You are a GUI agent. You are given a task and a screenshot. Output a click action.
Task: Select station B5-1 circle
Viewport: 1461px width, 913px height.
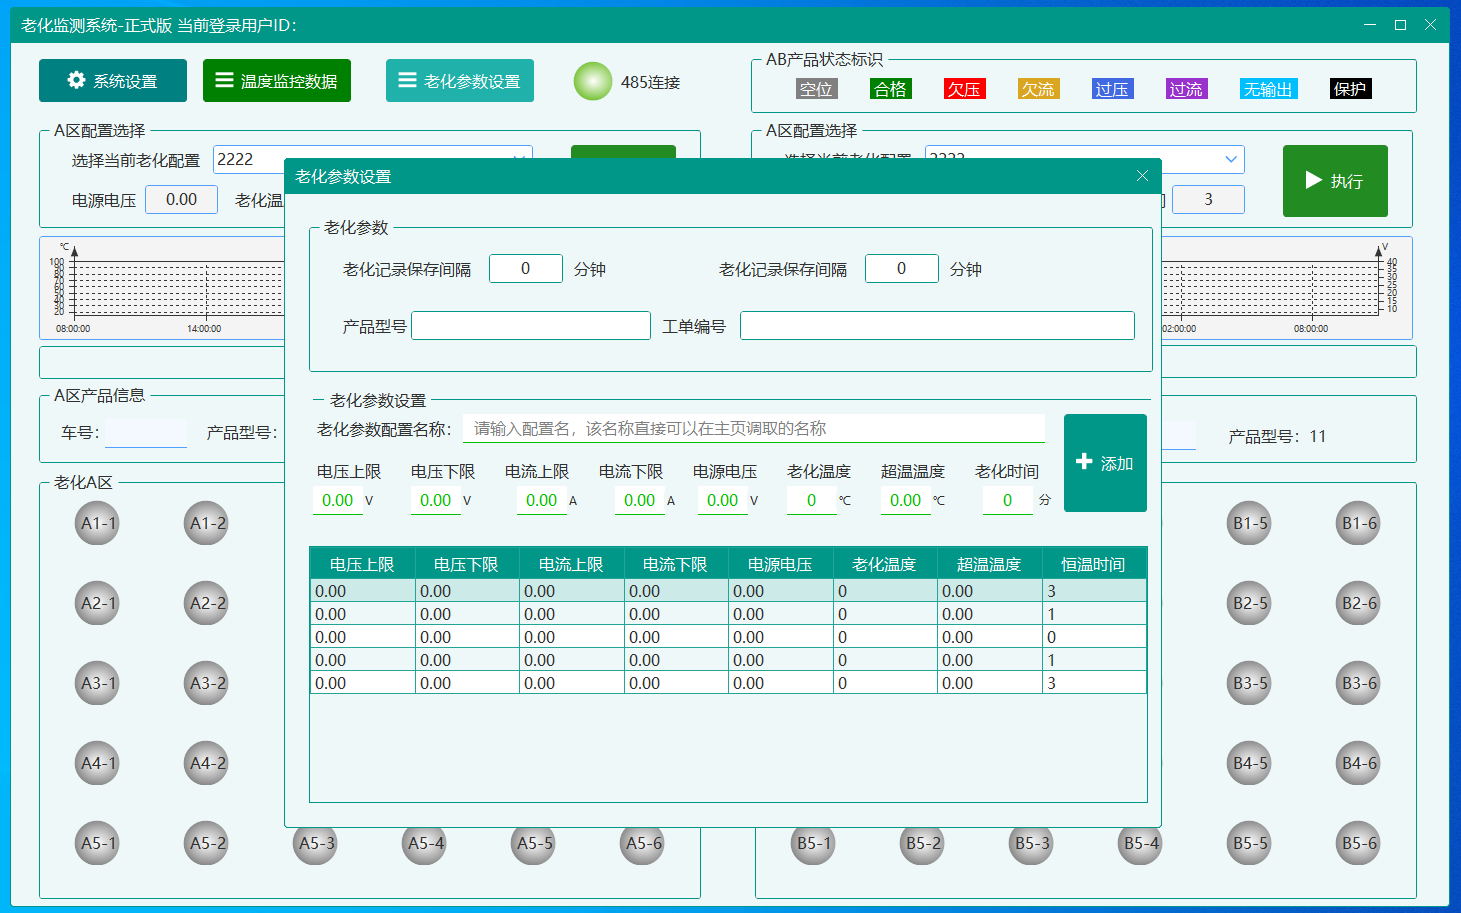click(x=814, y=845)
